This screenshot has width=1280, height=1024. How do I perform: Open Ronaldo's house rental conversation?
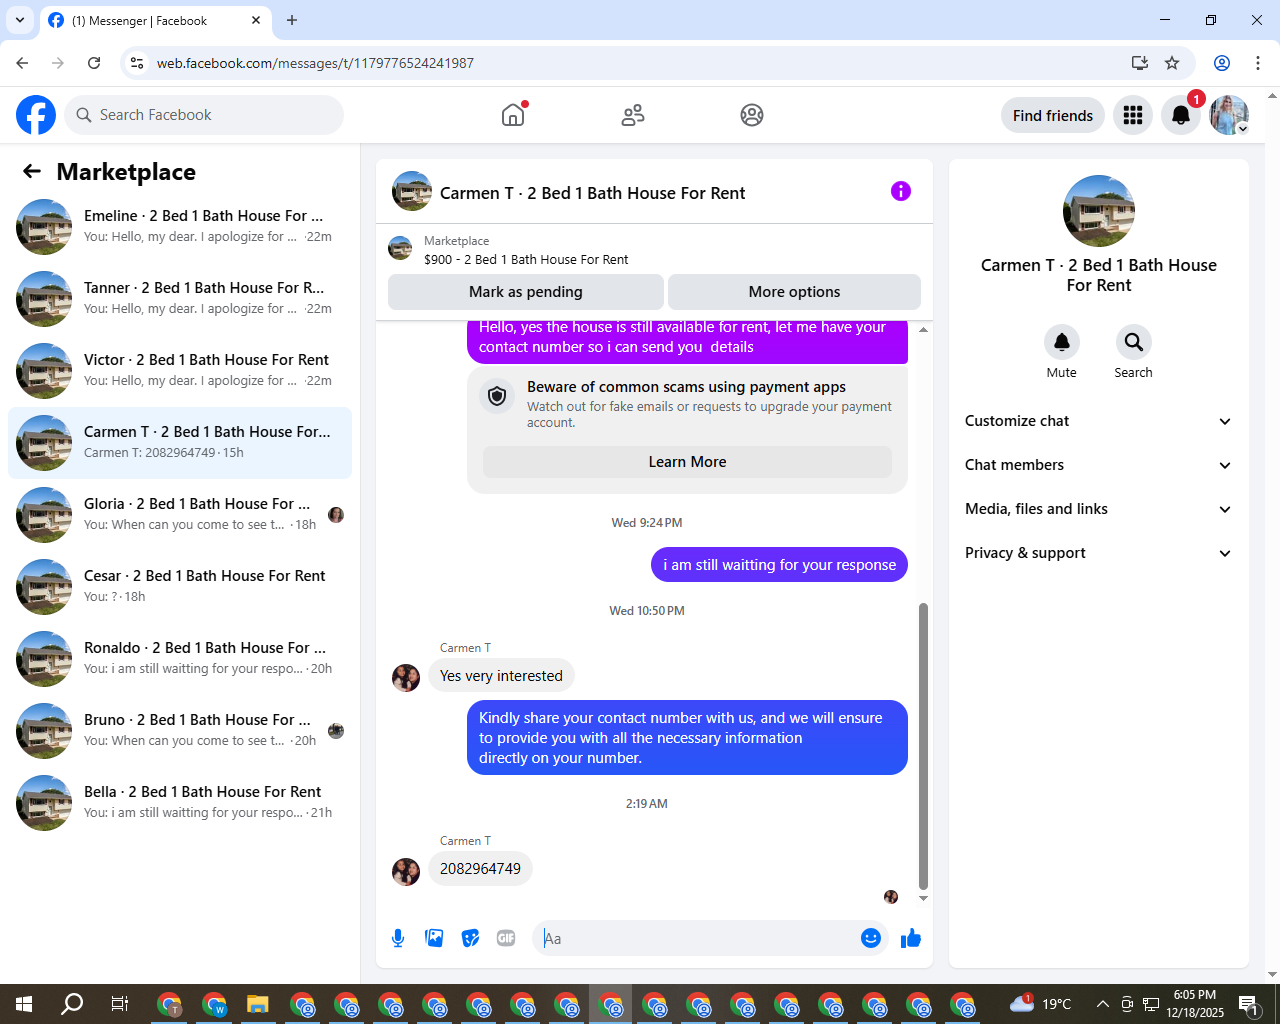click(180, 659)
